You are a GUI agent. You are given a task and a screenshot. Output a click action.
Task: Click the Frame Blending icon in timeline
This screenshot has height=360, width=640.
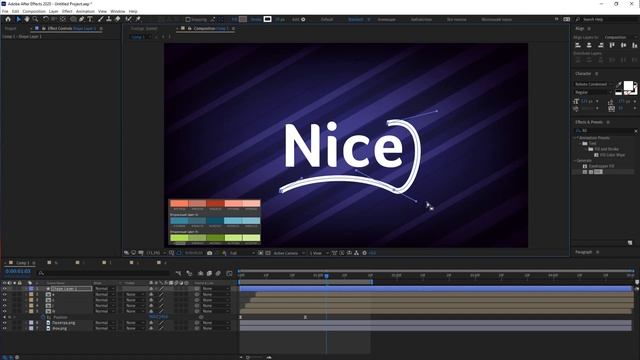coord(209,273)
